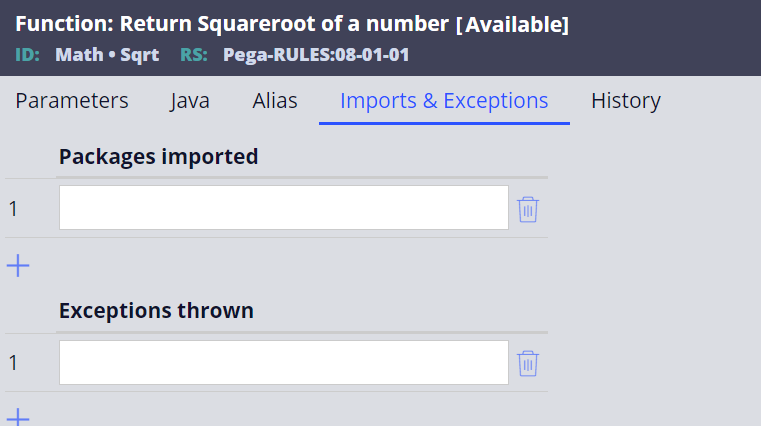View the History tab
The image size is (761, 426).
coord(626,101)
